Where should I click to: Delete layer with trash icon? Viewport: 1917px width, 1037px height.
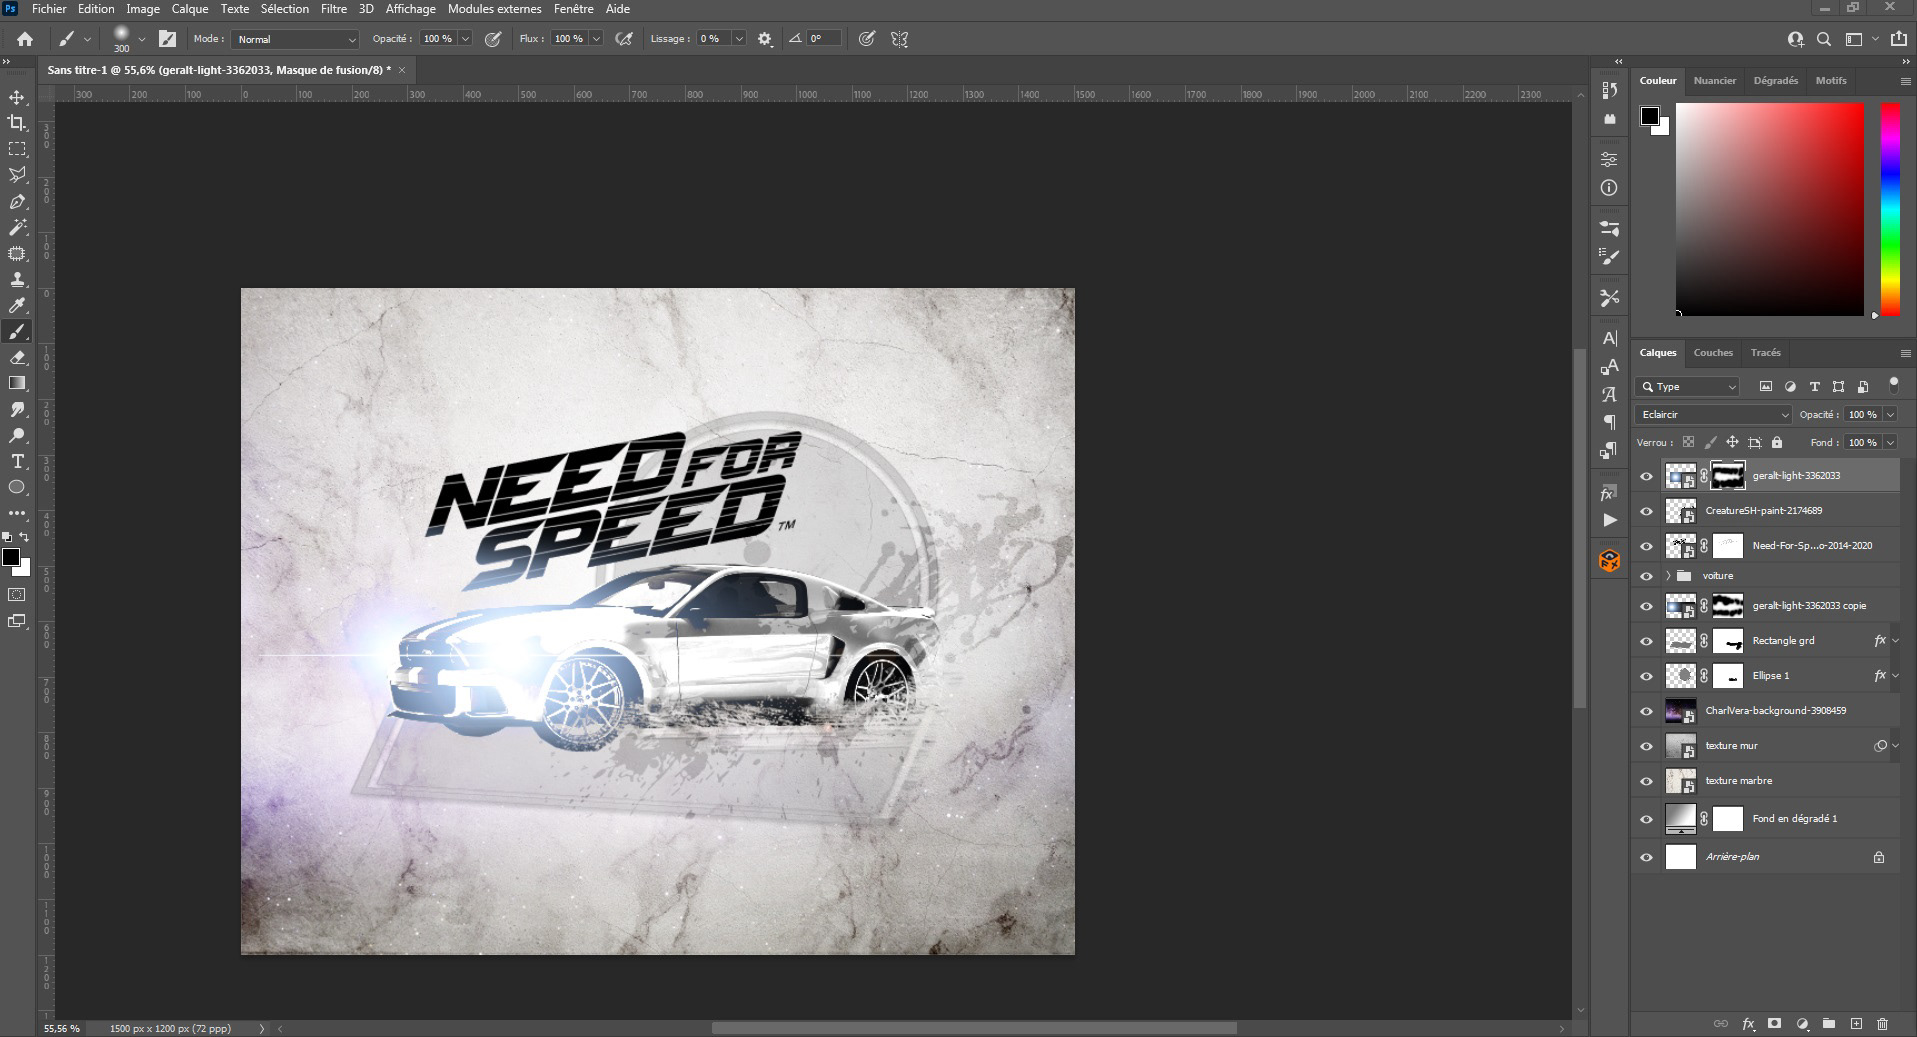(x=1882, y=1024)
